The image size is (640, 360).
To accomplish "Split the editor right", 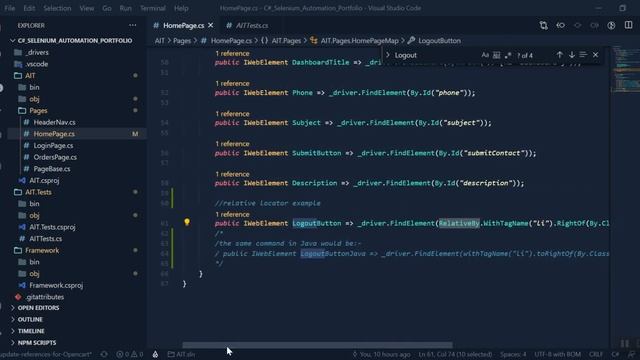I will pos(628,25).
